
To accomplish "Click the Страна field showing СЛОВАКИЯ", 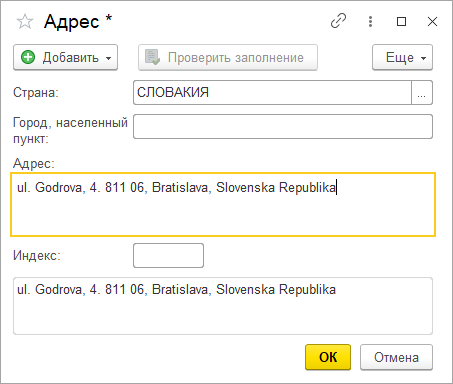I will click(272, 92).
